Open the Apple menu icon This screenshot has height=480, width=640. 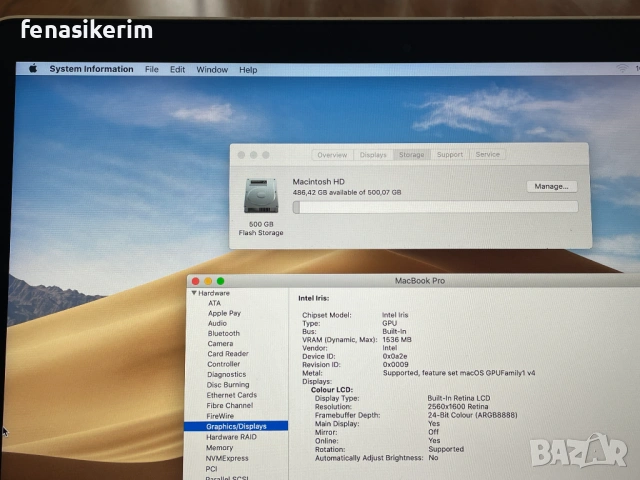[x=33, y=69]
